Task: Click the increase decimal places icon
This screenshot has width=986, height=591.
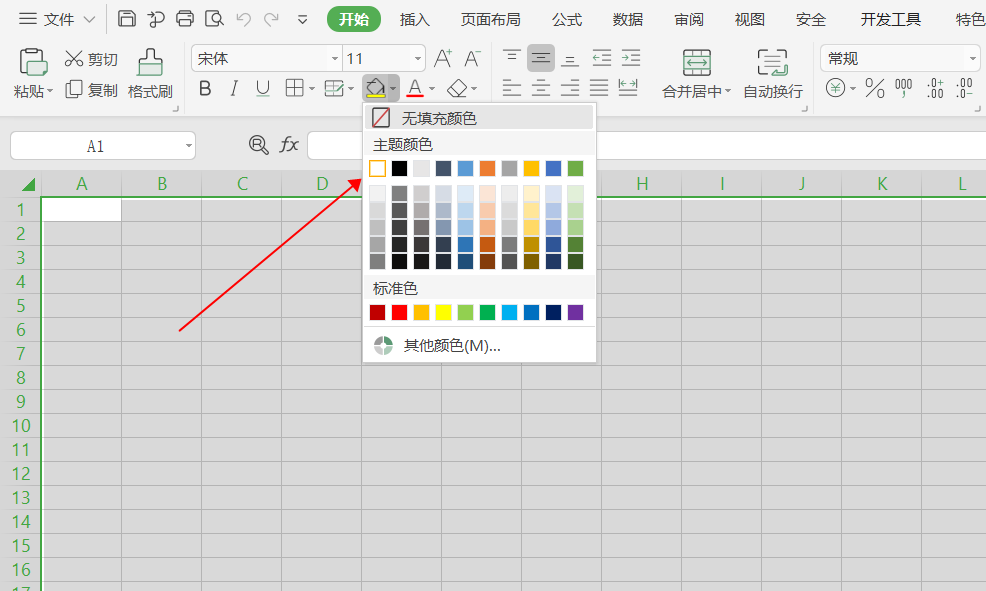Action: [x=935, y=88]
